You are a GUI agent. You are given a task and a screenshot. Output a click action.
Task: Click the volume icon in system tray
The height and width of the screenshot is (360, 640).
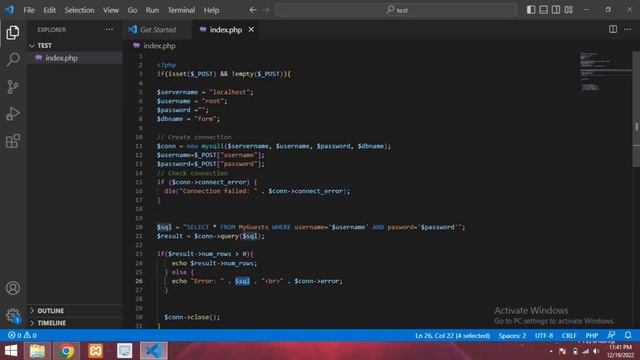596,351
